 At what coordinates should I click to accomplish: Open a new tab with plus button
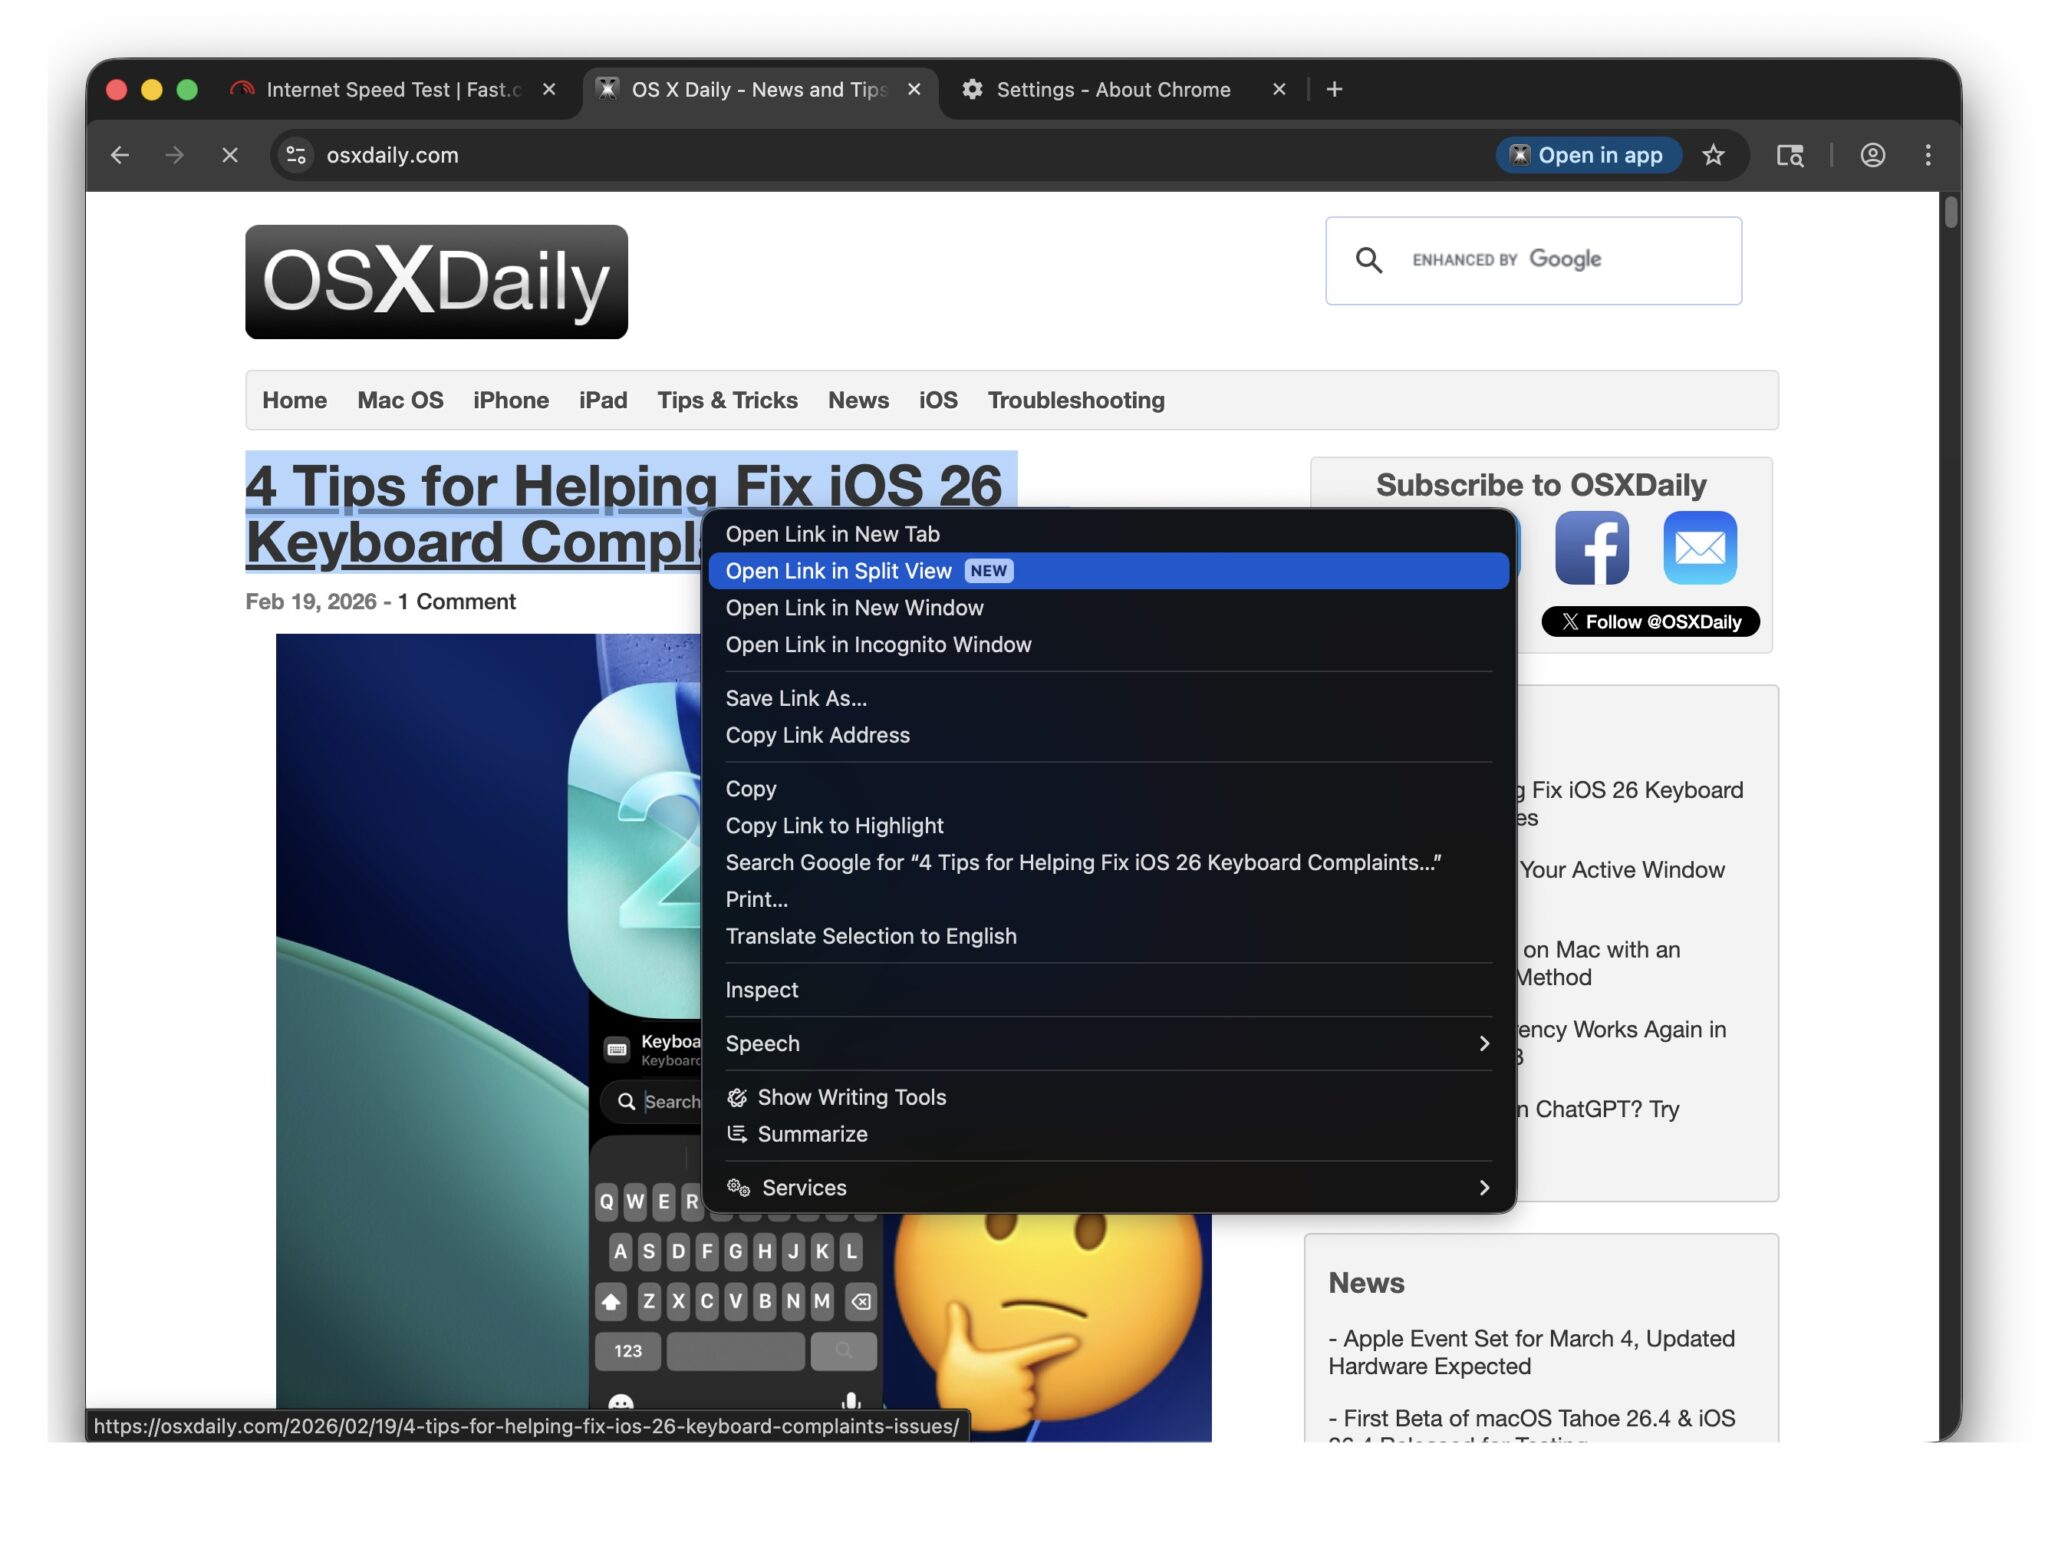click(1334, 89)
